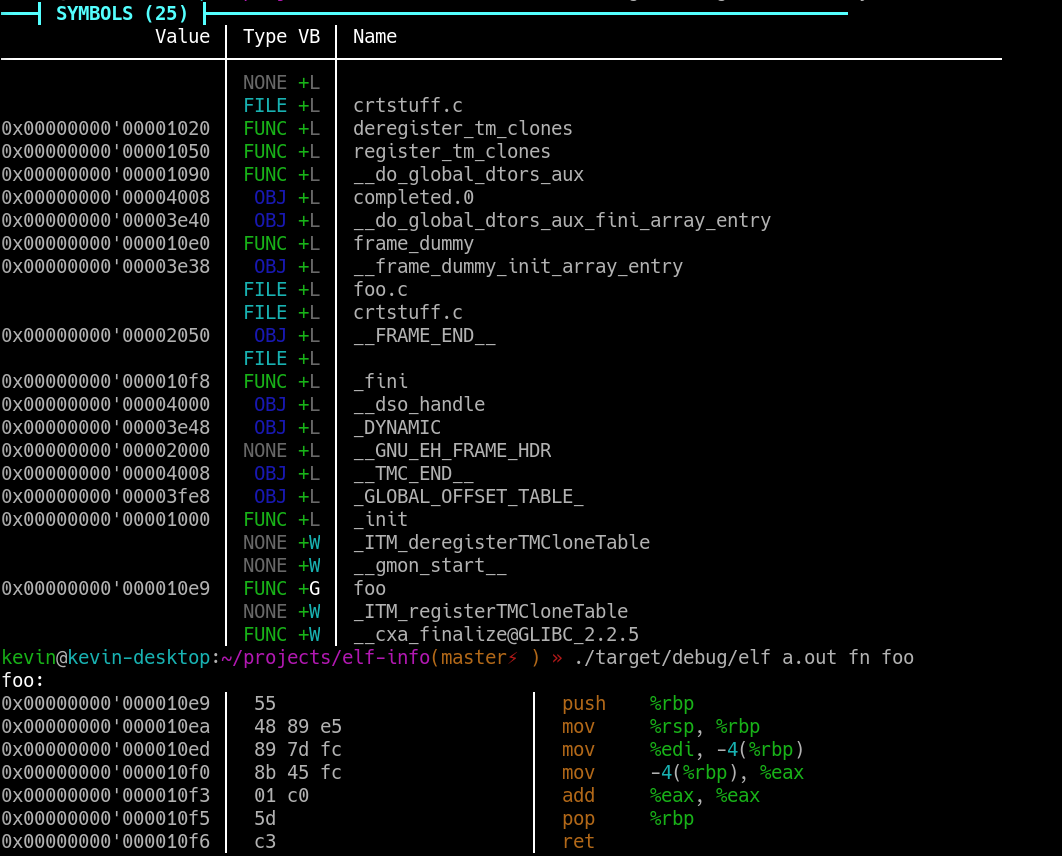Screen dimensions: 1062x856
Task: Select the deregister_tm_clones symbol name
Action: pyautogui.click(x=462, y=129)
